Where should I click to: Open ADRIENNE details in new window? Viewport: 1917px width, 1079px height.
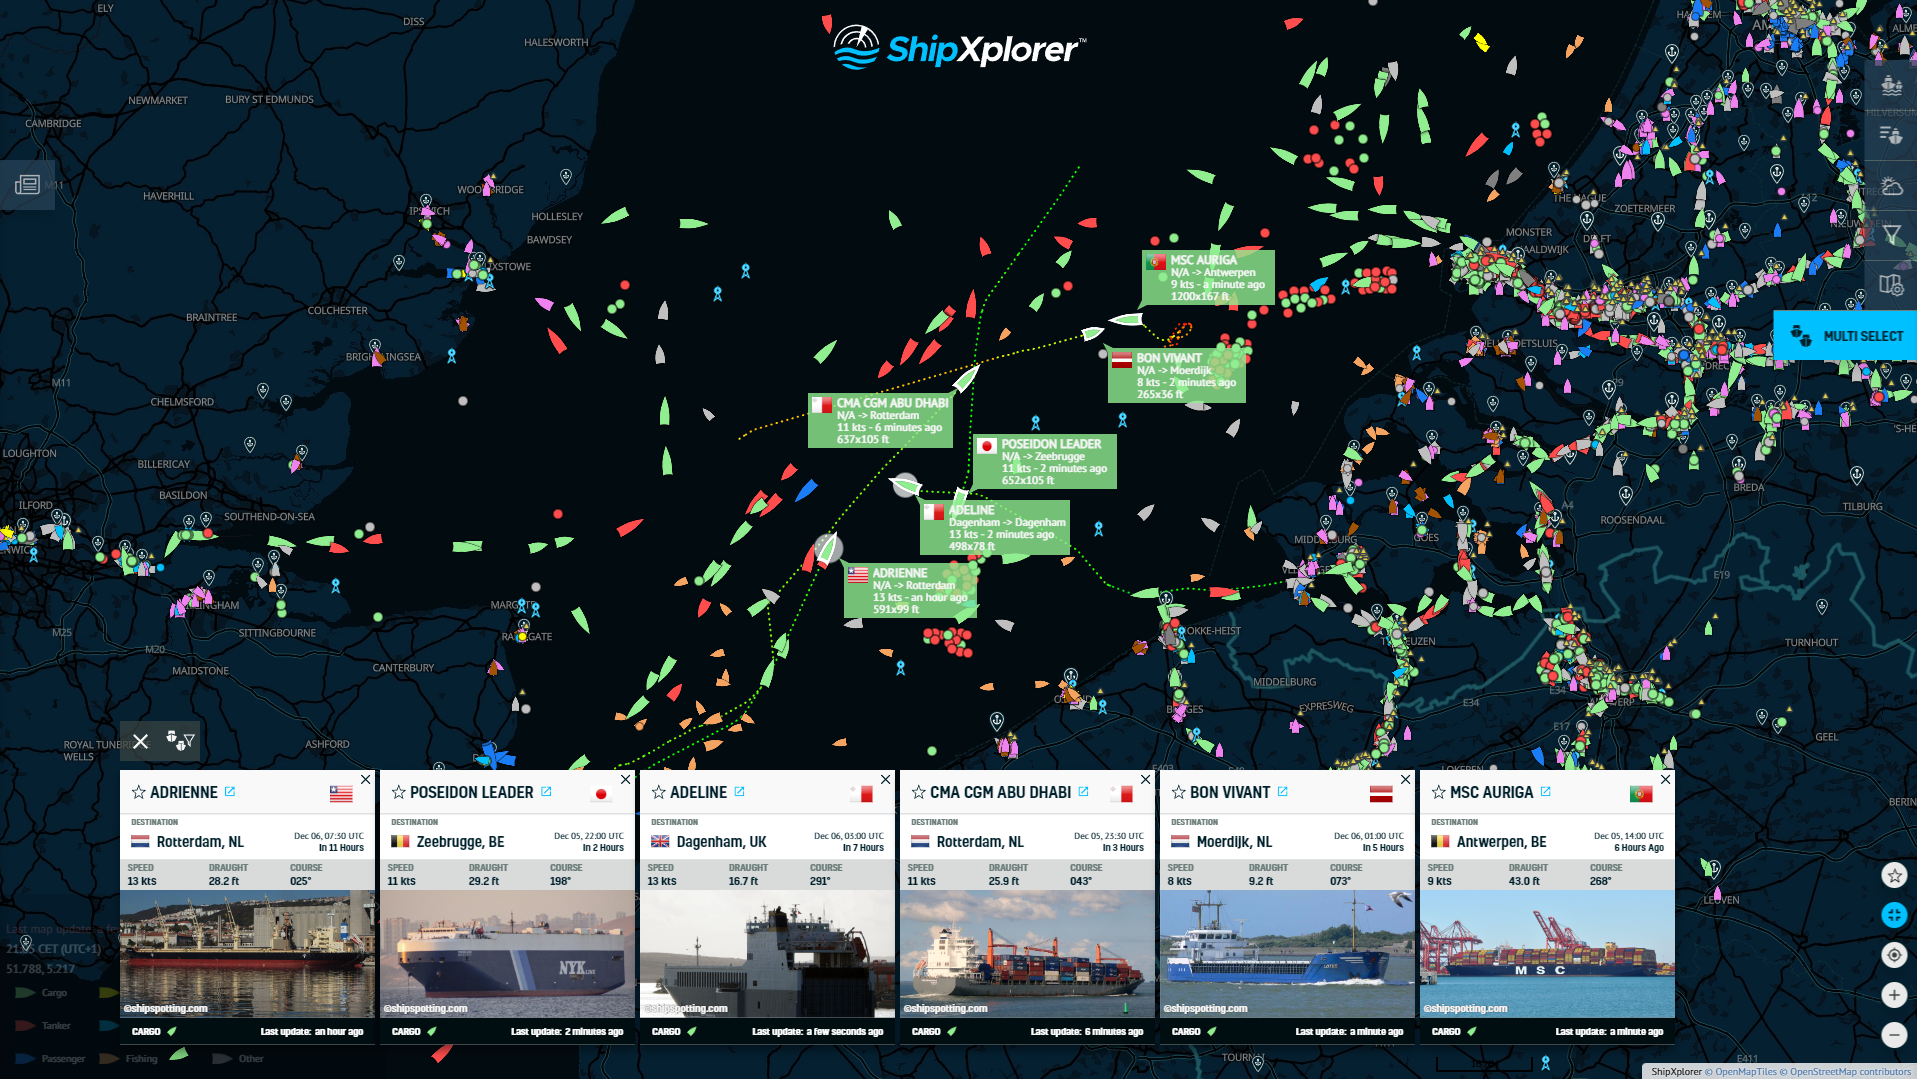230,791
